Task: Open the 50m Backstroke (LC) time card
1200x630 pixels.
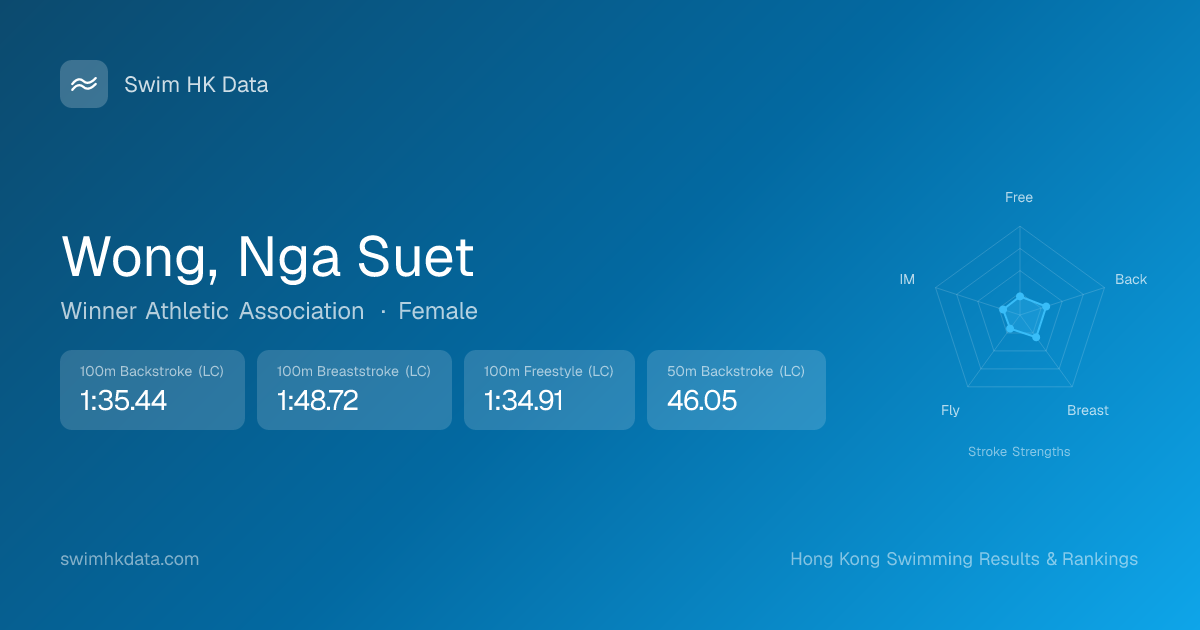Action: [736, 390]
